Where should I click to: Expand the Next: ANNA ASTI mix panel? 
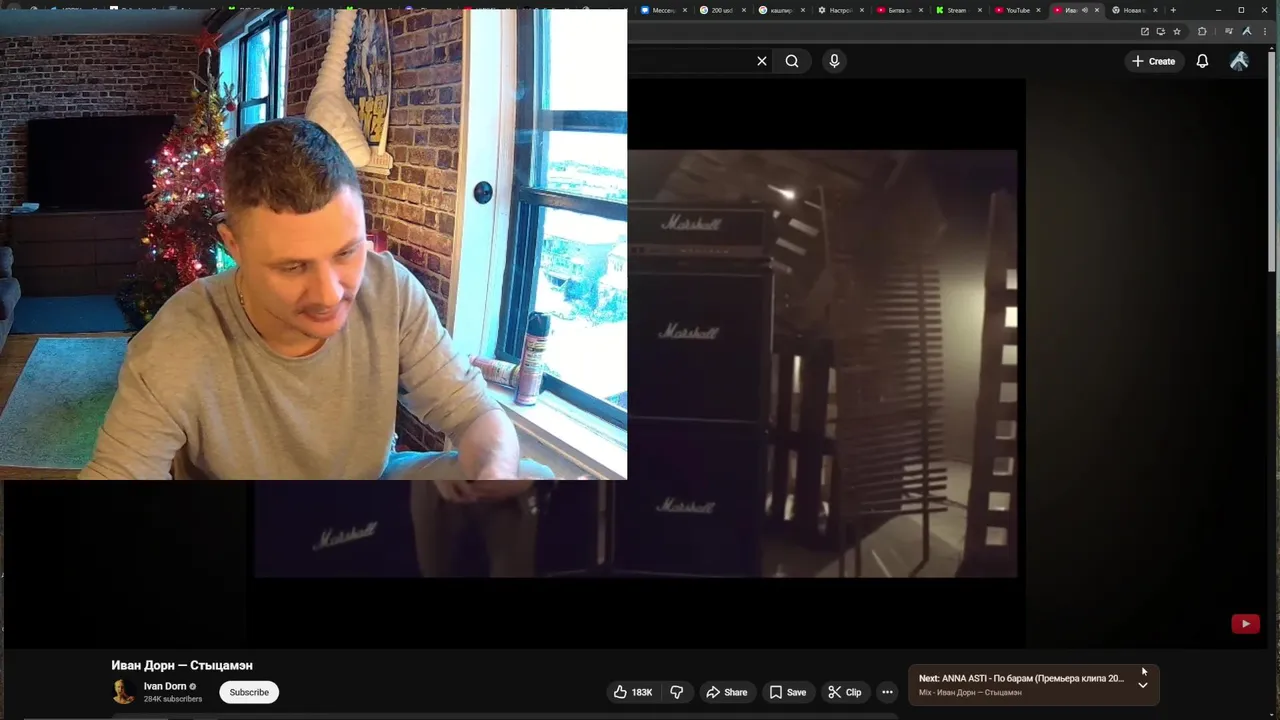[1143, 685]
